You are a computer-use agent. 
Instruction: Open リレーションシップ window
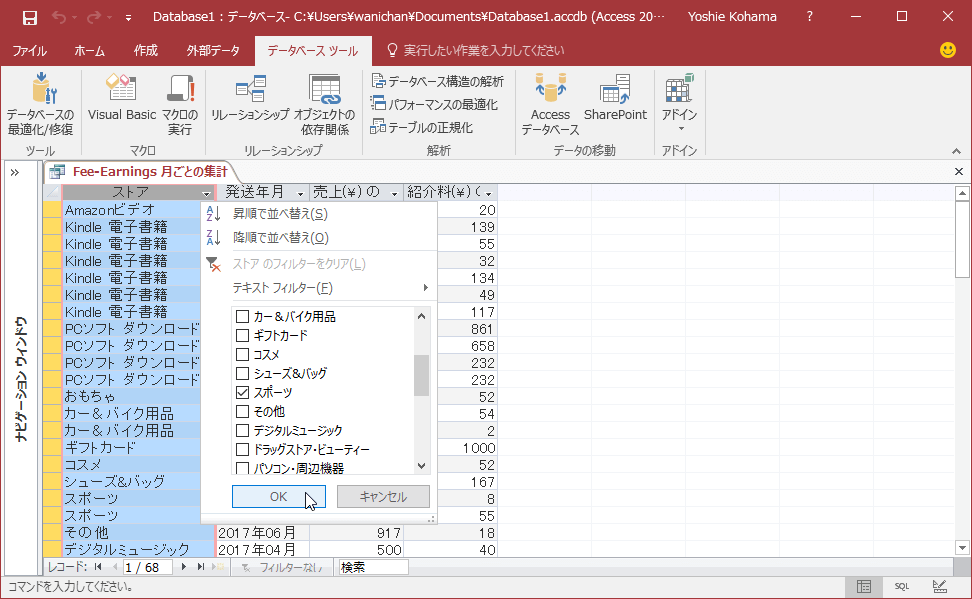[x=250, y=98]
